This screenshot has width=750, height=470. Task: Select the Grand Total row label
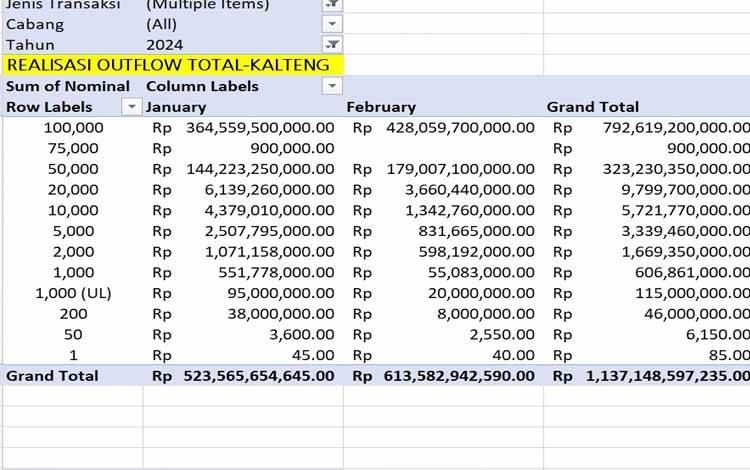point(52,376)
